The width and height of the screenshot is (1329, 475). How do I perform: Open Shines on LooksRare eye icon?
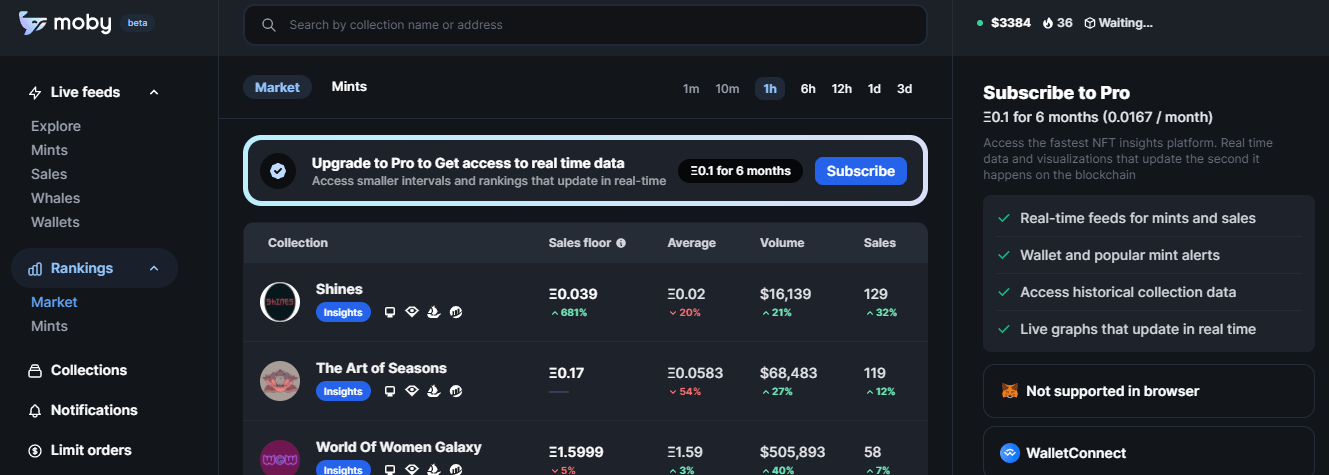tap(411, 313)
